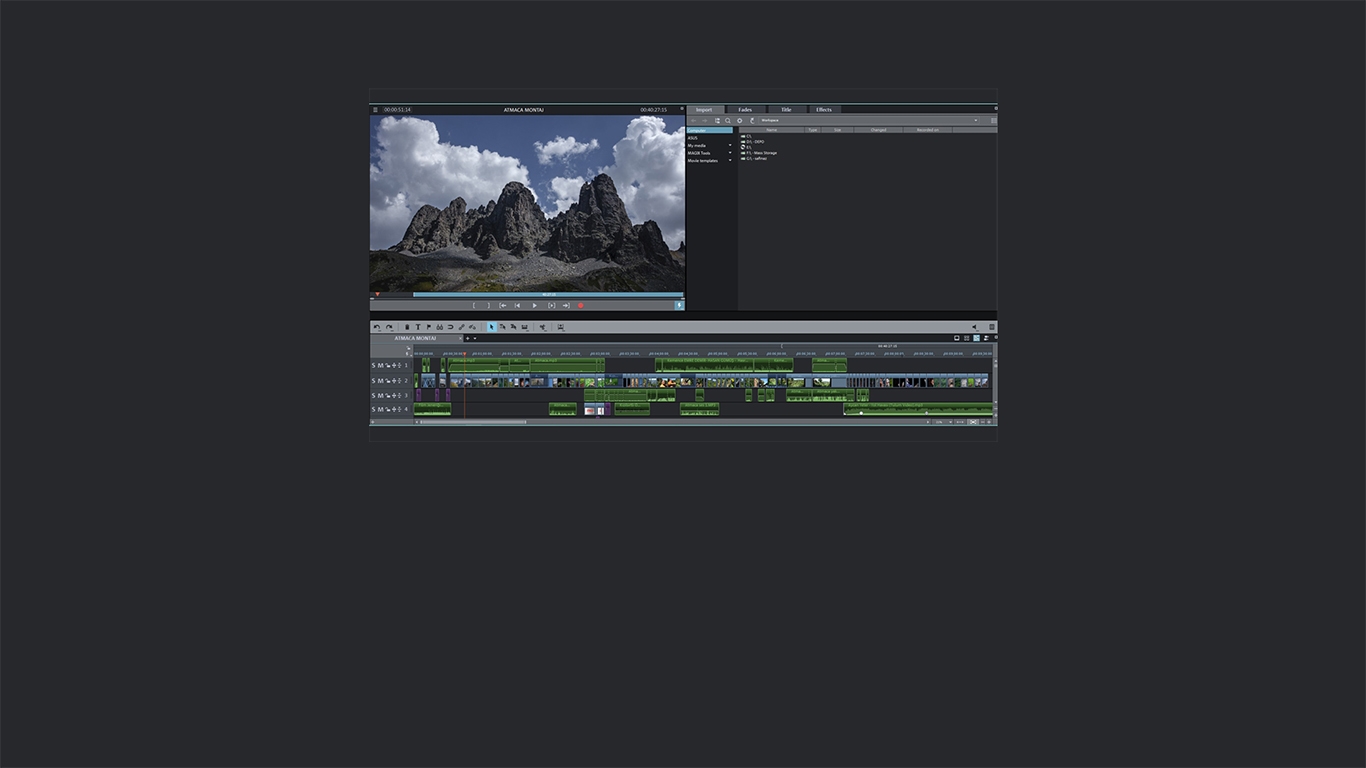Screen dimensions: 1366x768
Task: Click the Delete trash icon in the toolbar
Action: pos(407,327)
